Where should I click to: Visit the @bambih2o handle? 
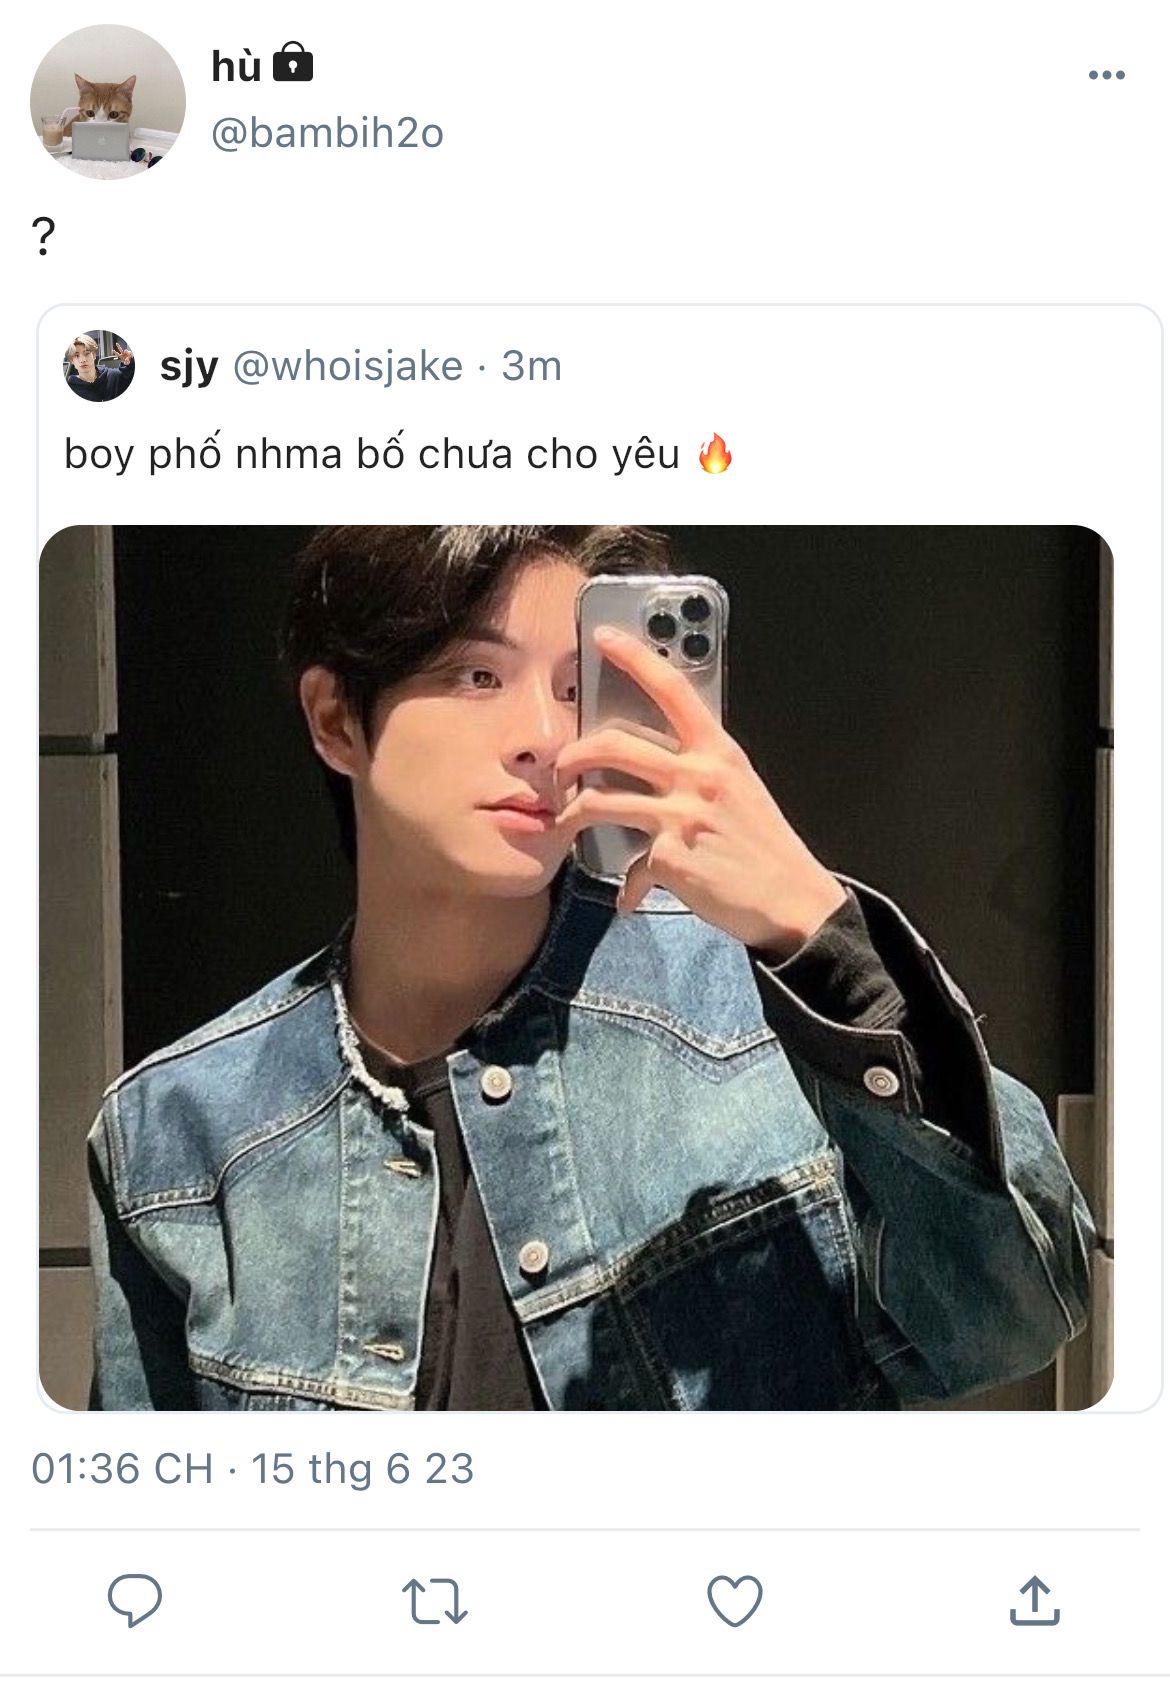pos(327,133)
